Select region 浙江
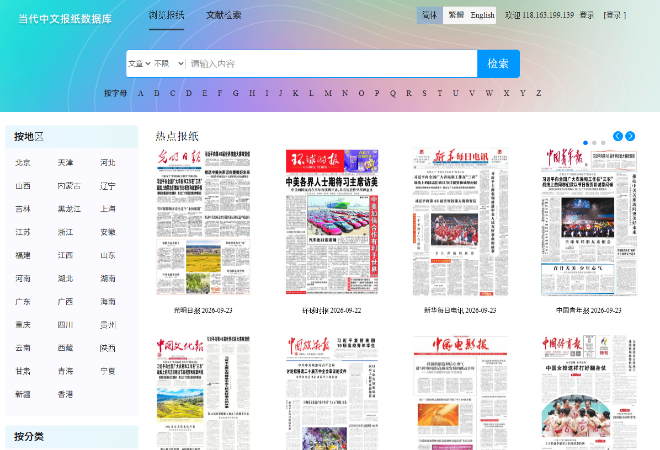 (x=65, y=232)
